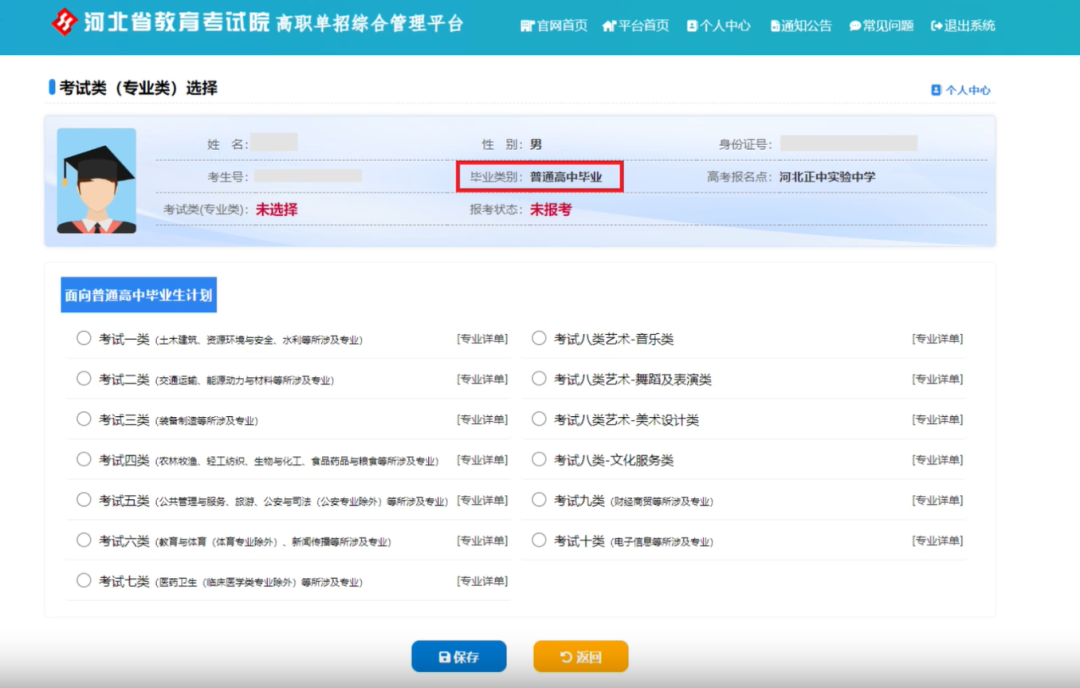Open 个人中心 from the top navigation icon

[690, 26]
